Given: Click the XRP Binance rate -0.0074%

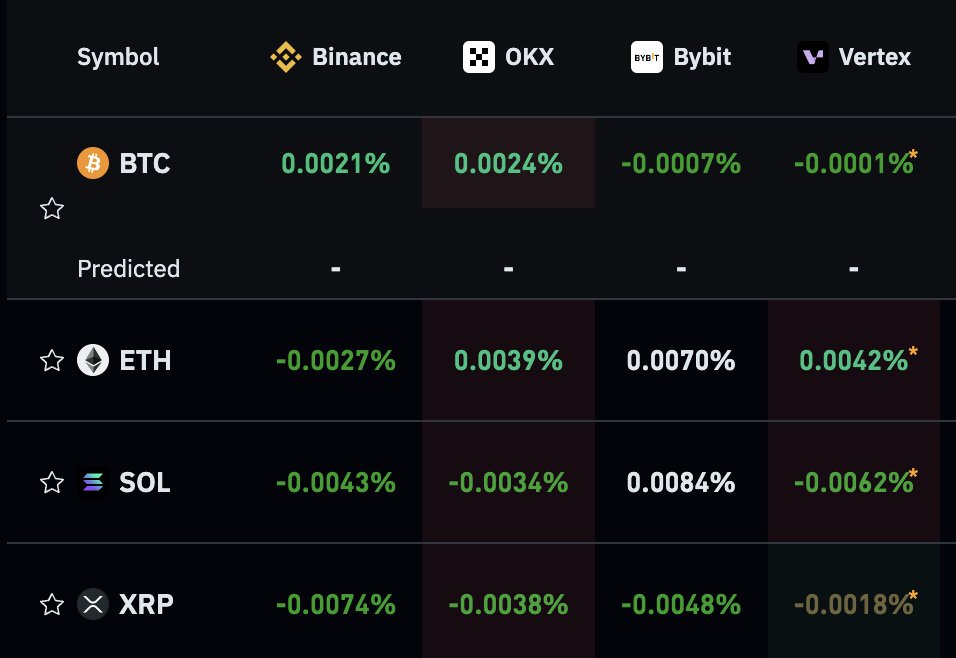Looking at the screenshot, I should 336,604.
